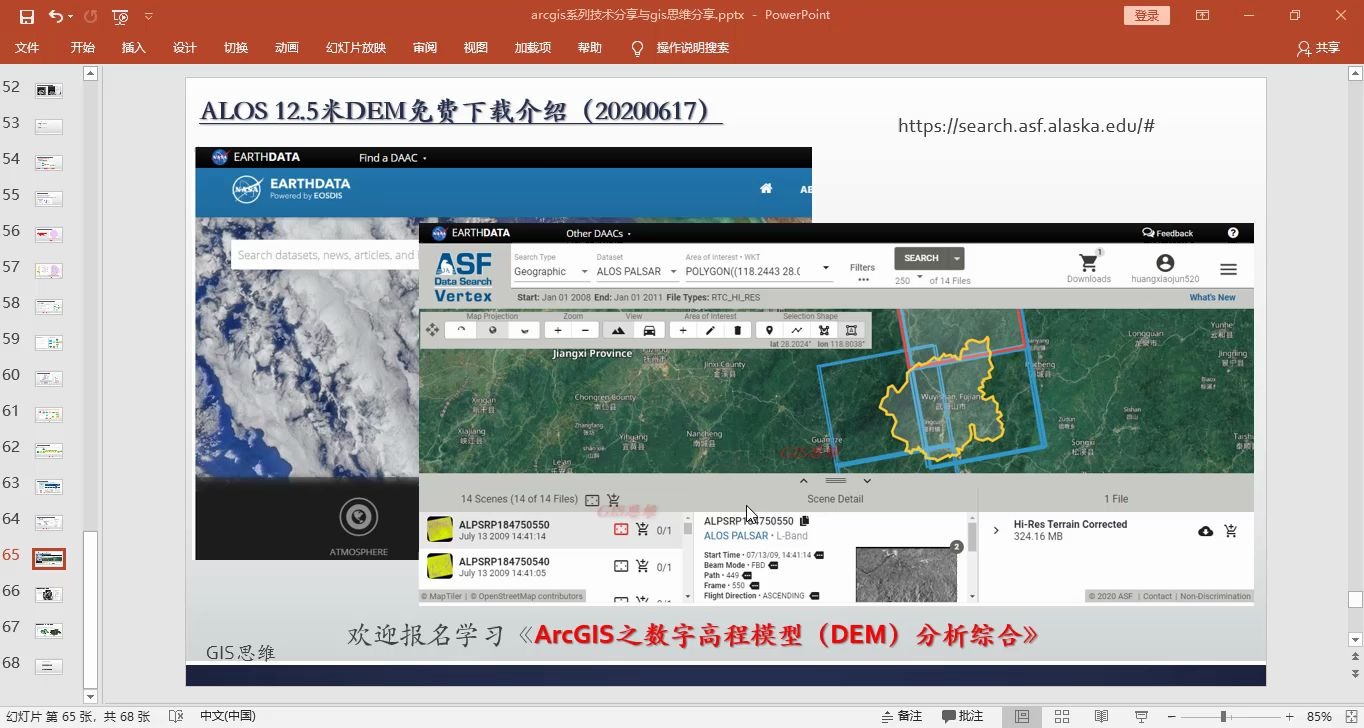Toggle the 批注 comments pane
The height and width of the screenshot is (728, 1364).
pyautogui.click(x=962, y=716)
